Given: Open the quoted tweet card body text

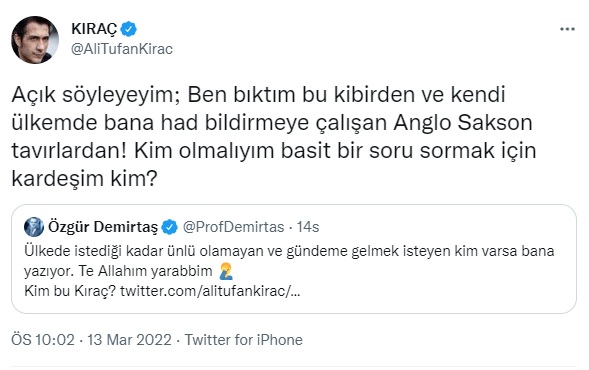Looking at the screenshot, I should (x=289, y=271).
